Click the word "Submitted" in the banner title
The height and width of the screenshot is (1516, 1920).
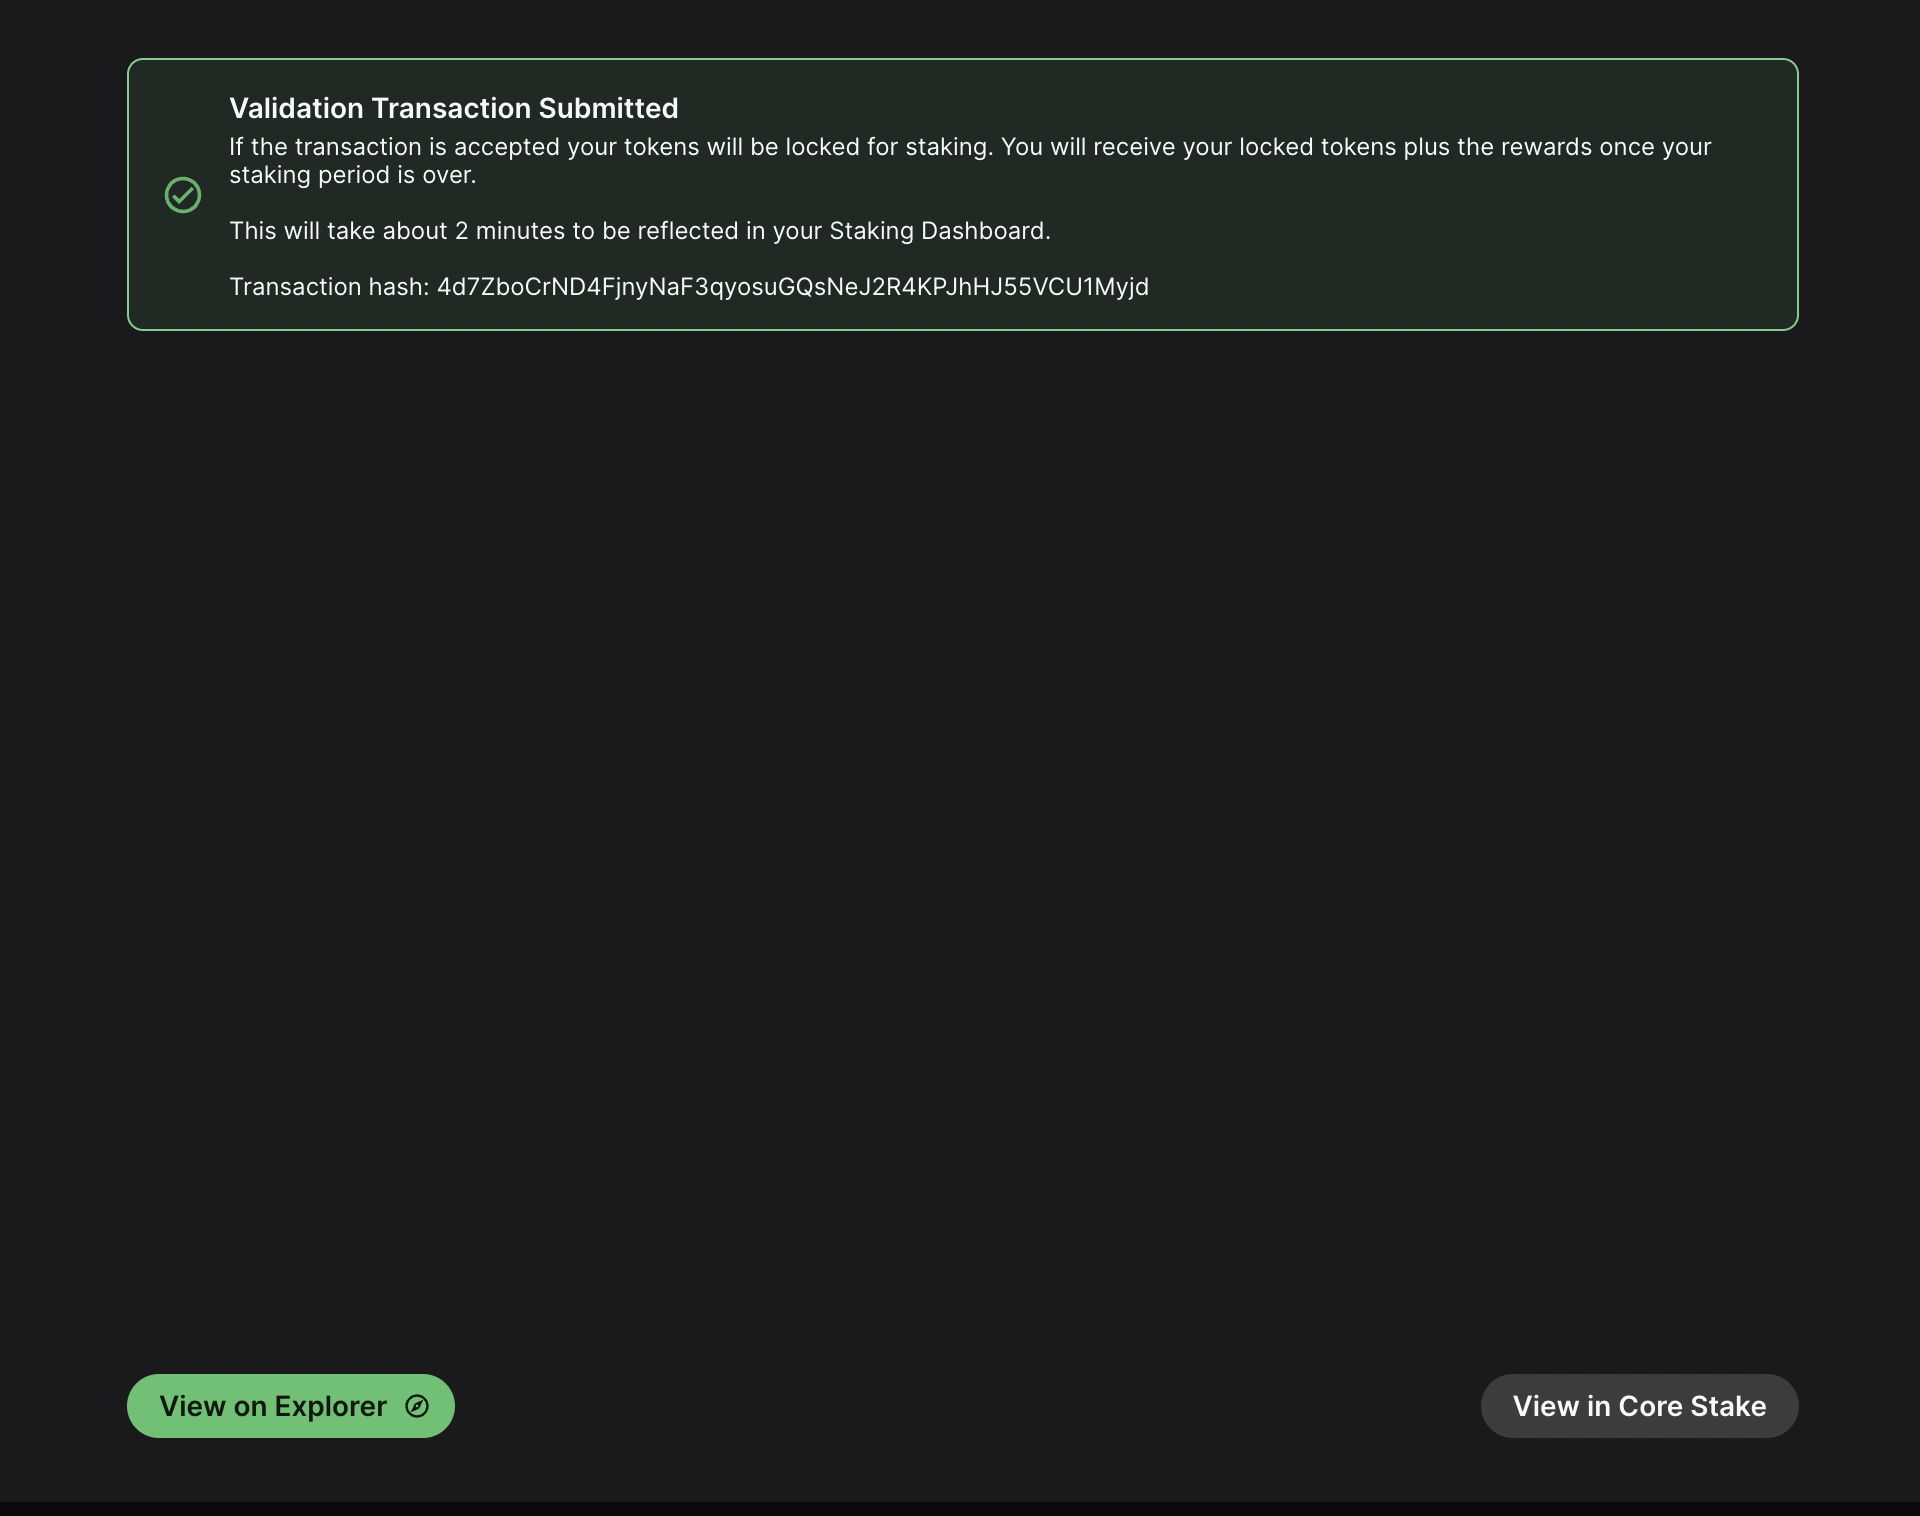(608, 108)
